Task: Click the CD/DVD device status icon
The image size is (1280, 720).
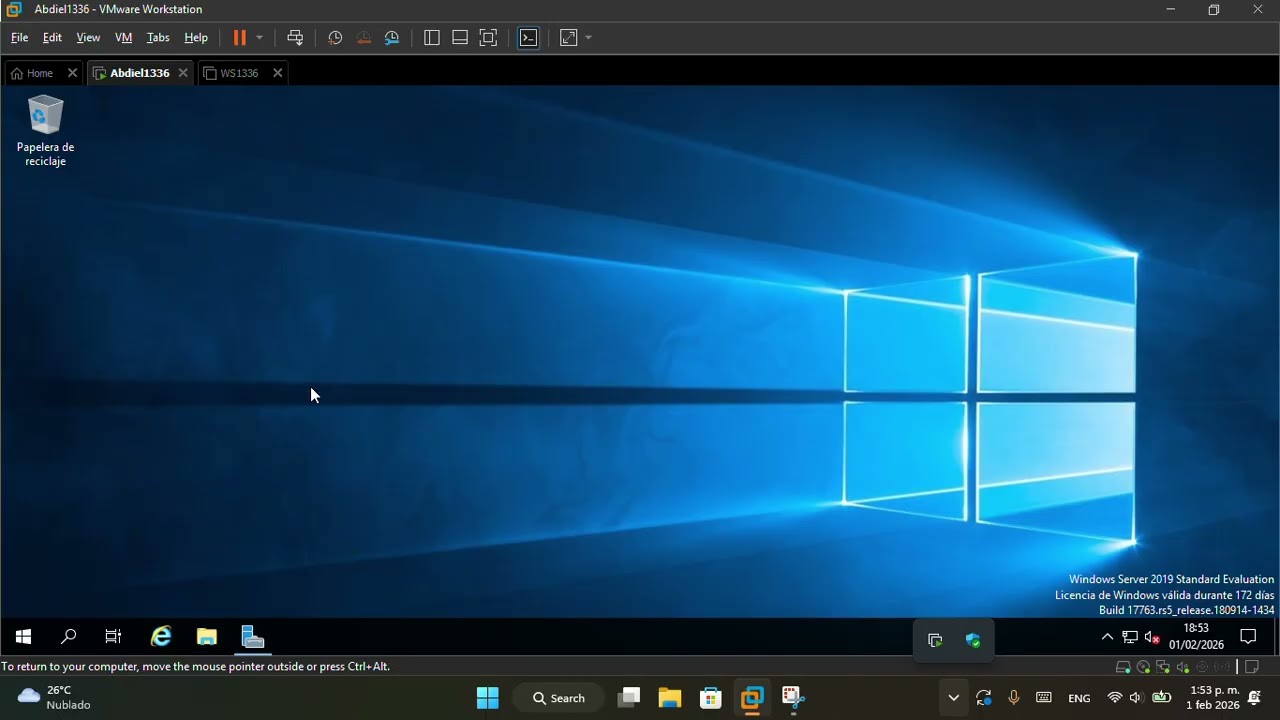Action: point(1144,667)
